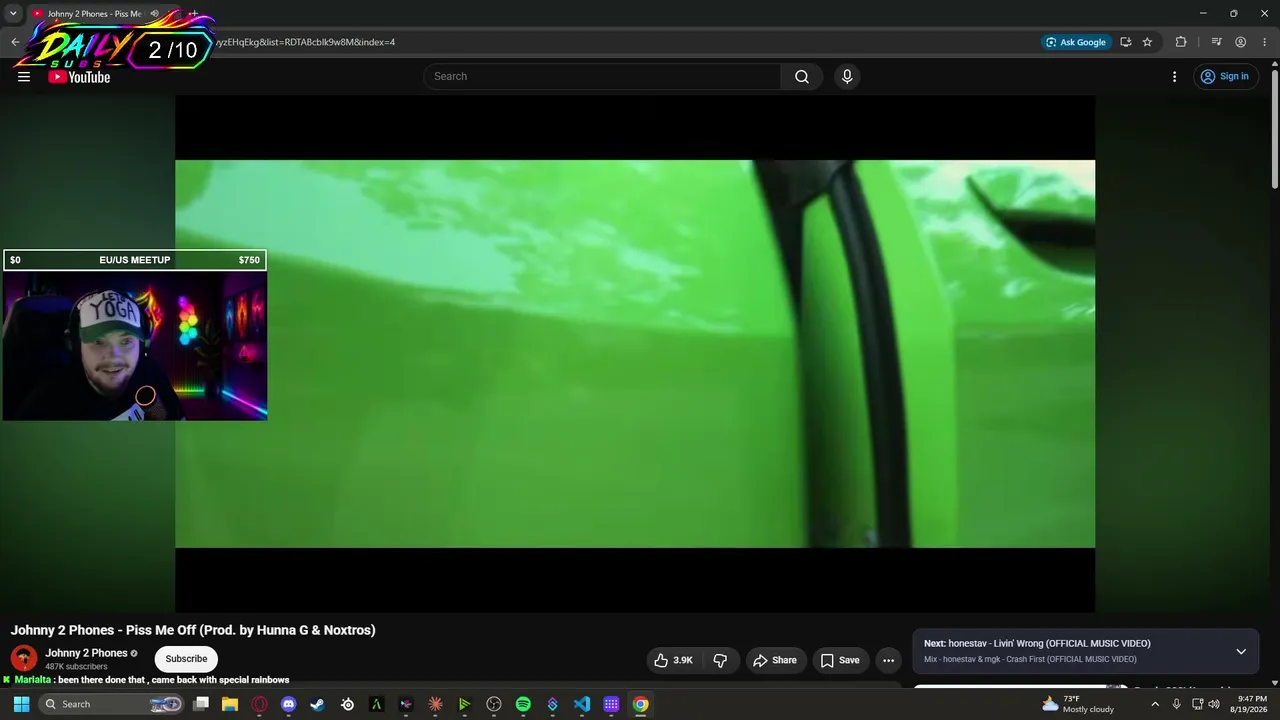This screenshot has height=720, width=1280.
Task: Open the weather widget showing 73°F
Action: [x=1077, y=704]
